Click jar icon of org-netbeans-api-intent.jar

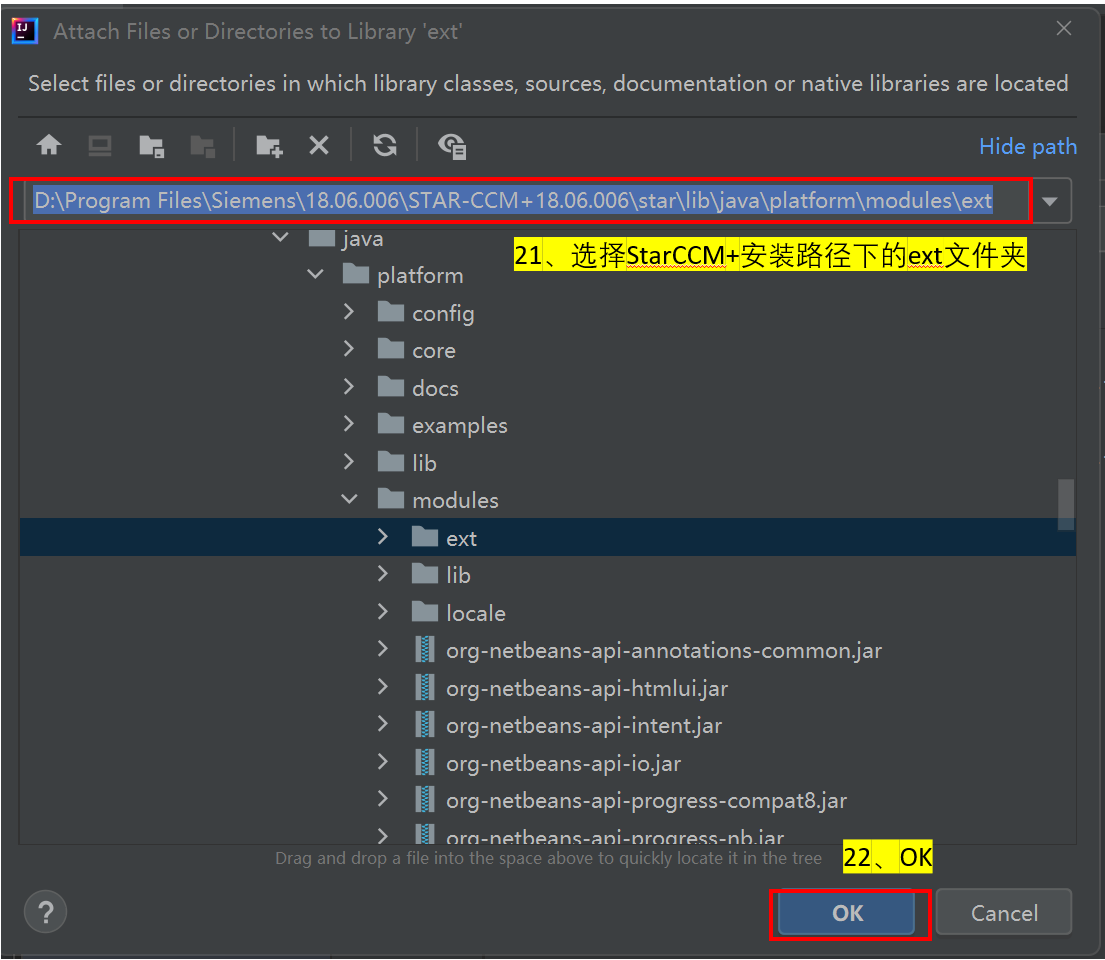[424, 725]
